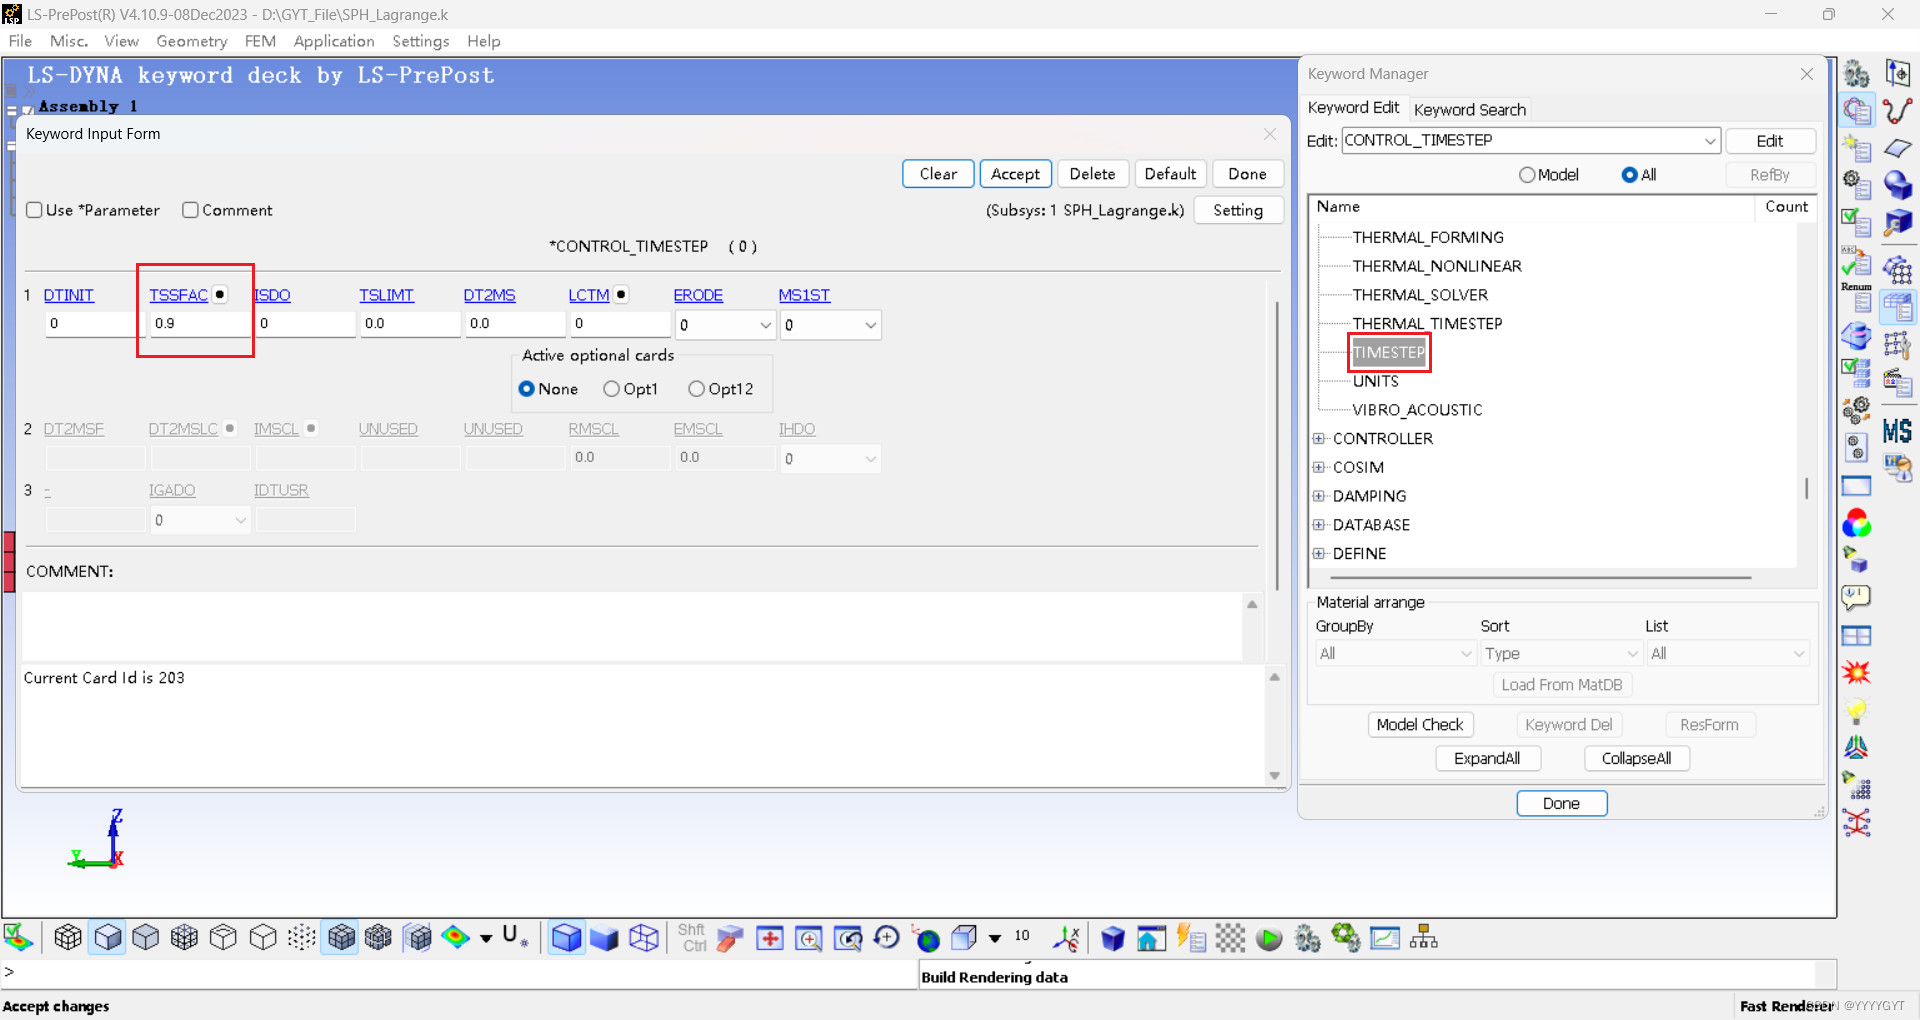1920x1020 pixels.
Task: Click the fringe color contour icon
Action: [x=456, y=938]
